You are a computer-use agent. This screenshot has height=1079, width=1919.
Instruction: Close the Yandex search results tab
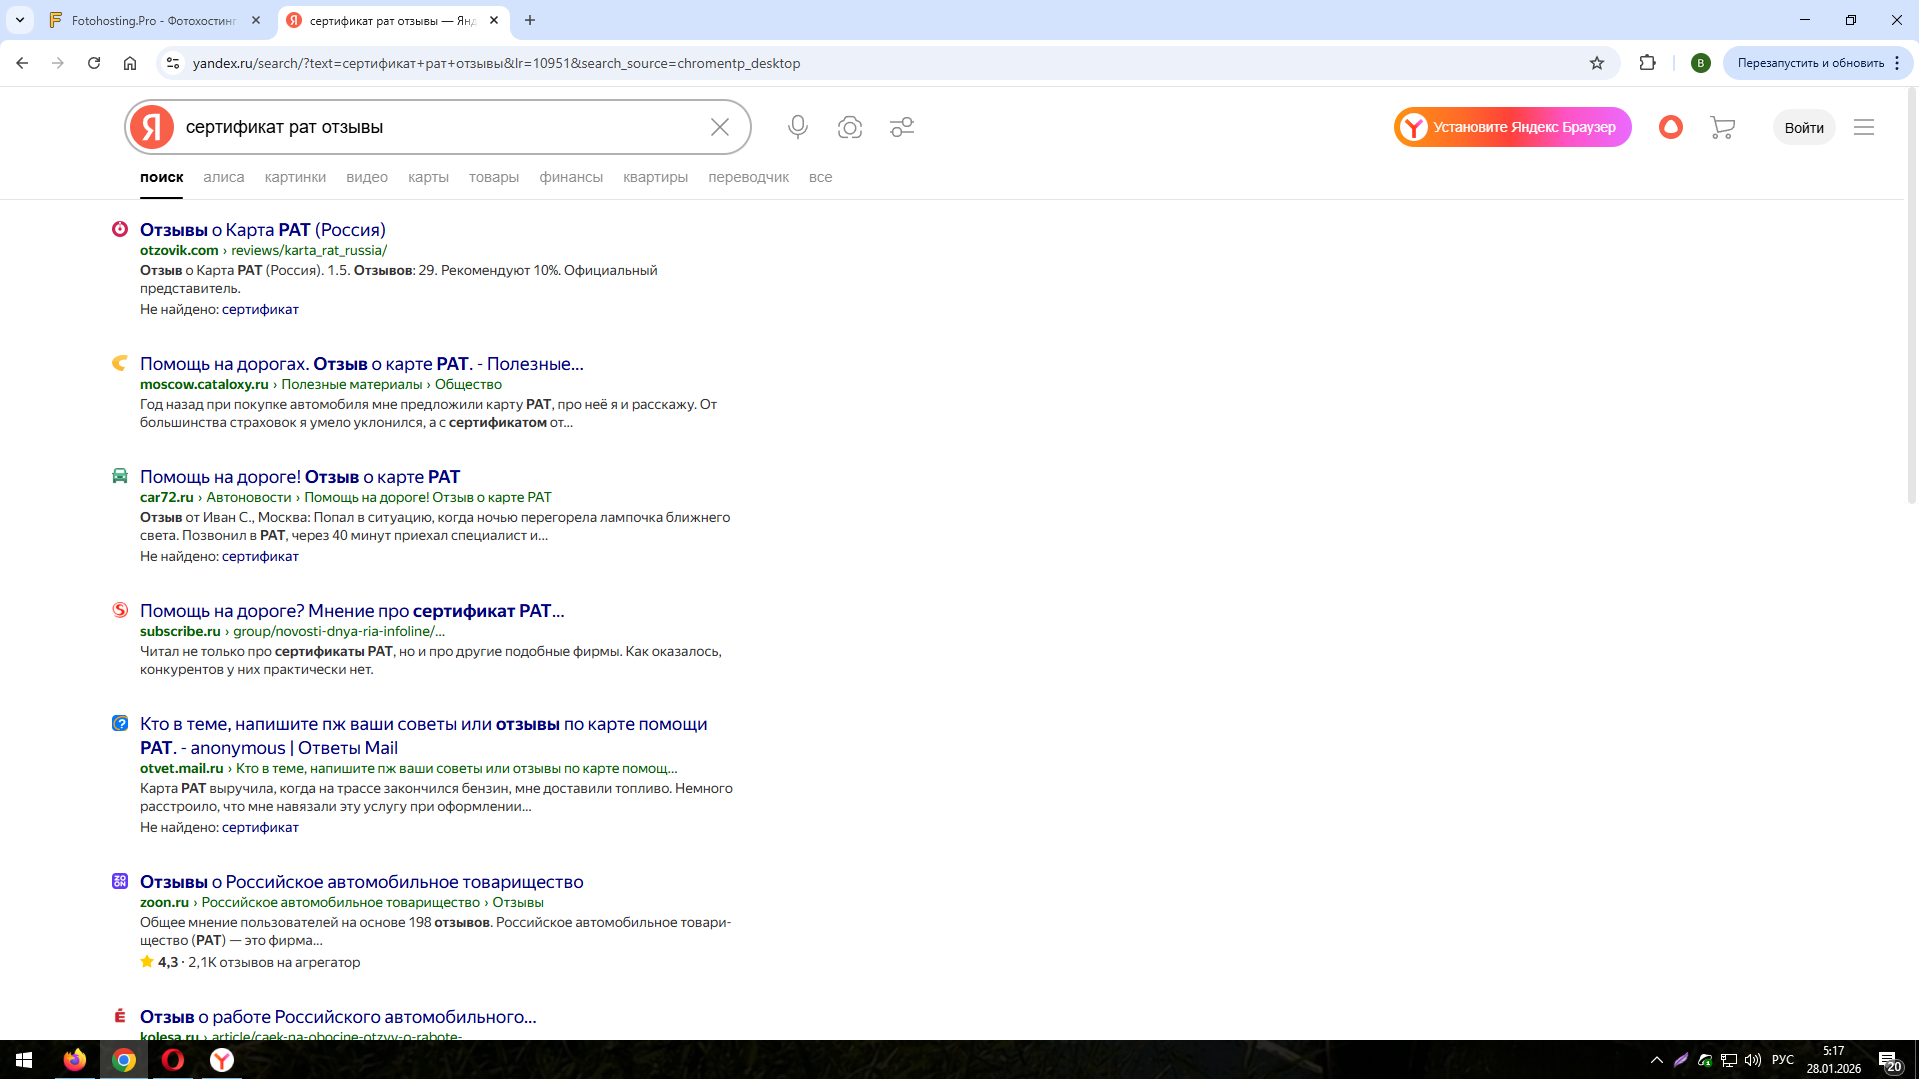coord(494,20)
